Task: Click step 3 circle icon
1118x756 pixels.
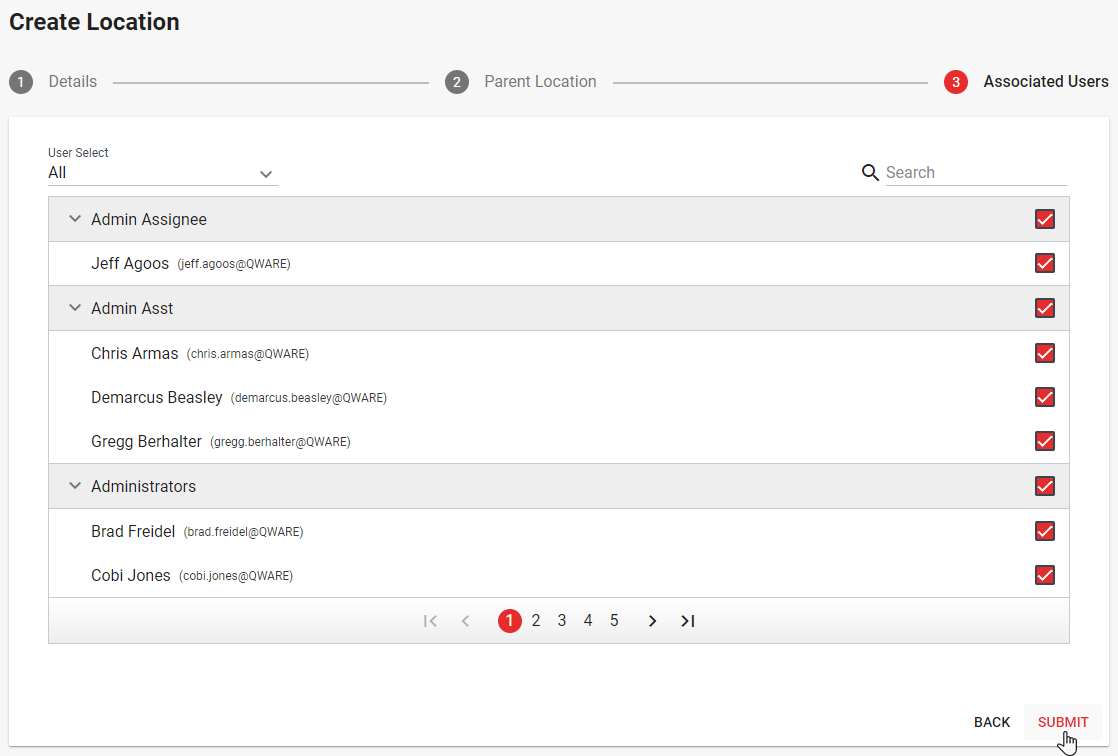Action: (x=956, y=82)
